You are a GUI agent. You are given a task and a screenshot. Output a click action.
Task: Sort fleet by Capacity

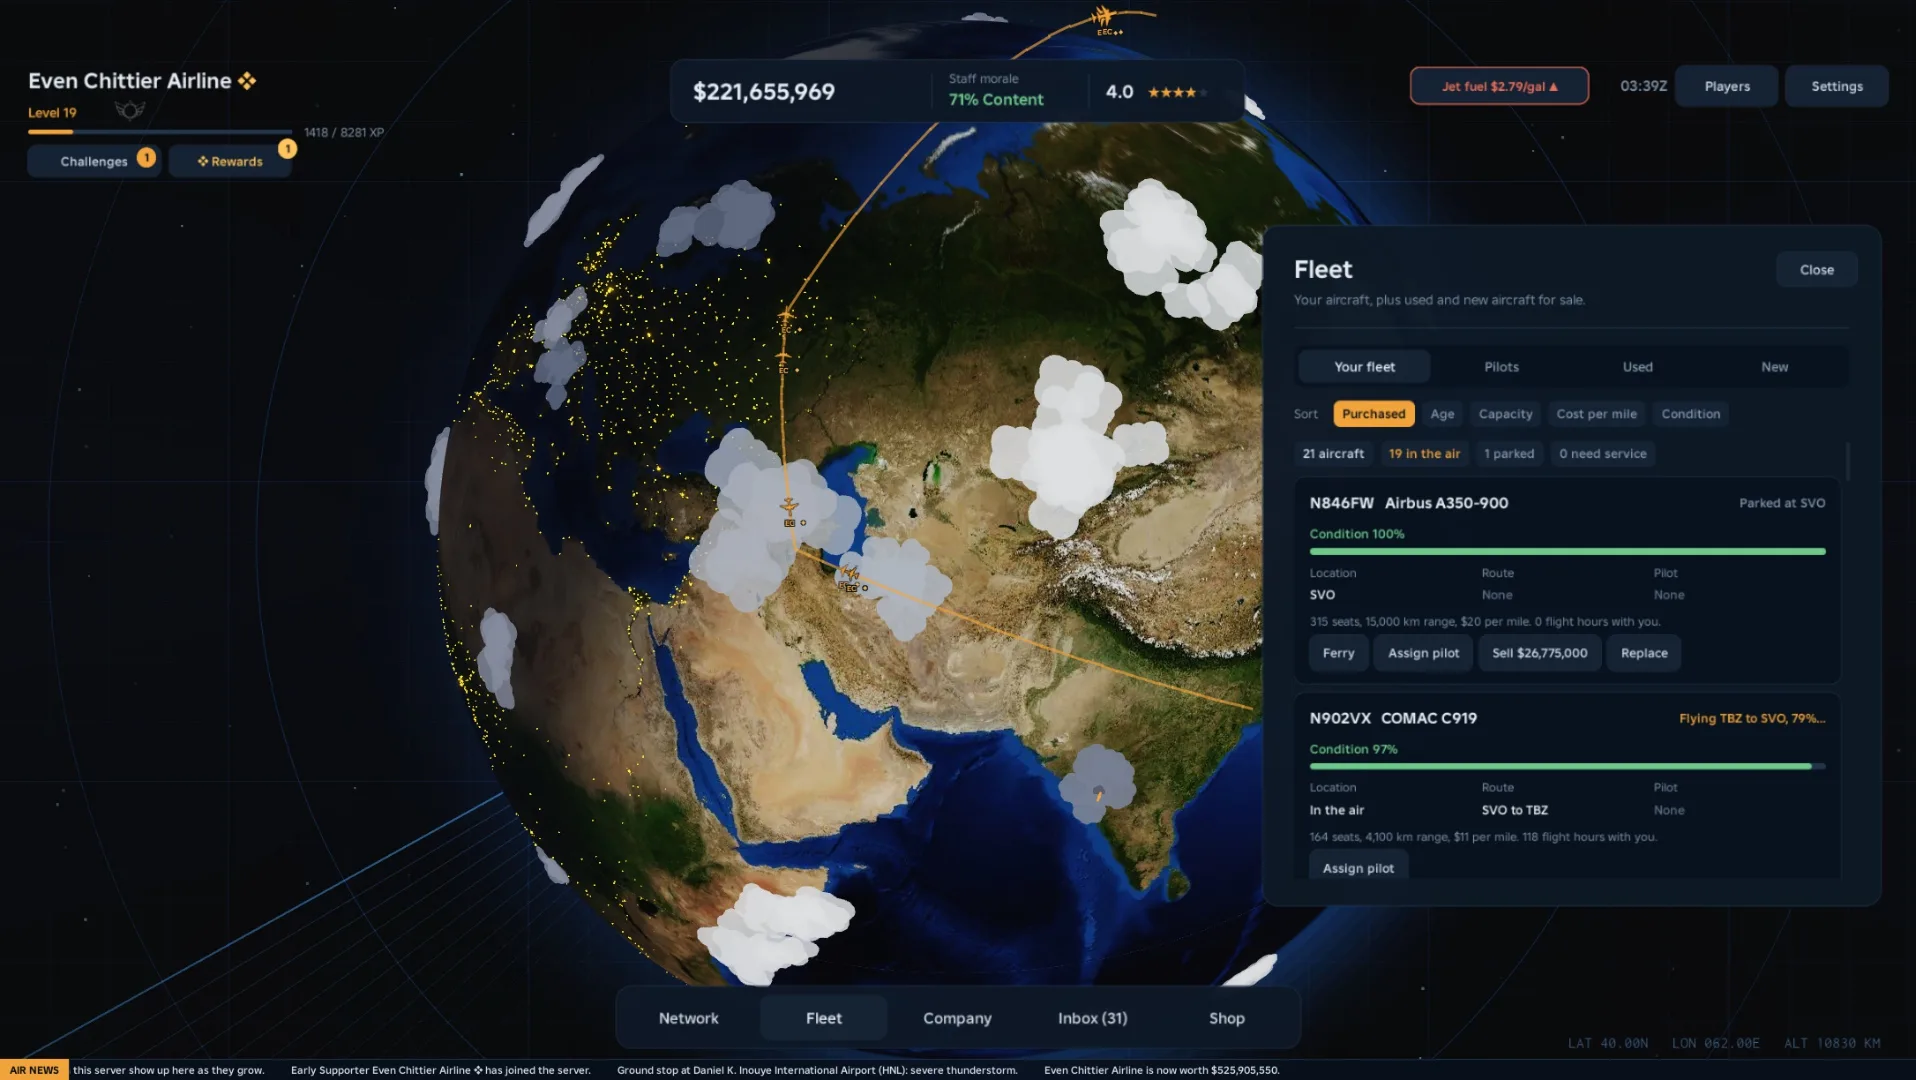click(x=1505, y=414)
